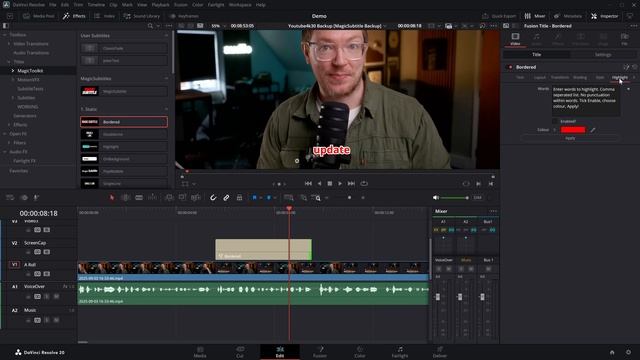This screenshot has width=640, height=360.
Task: Select the V1 A-Roll destination control
Action: (14, 264)
